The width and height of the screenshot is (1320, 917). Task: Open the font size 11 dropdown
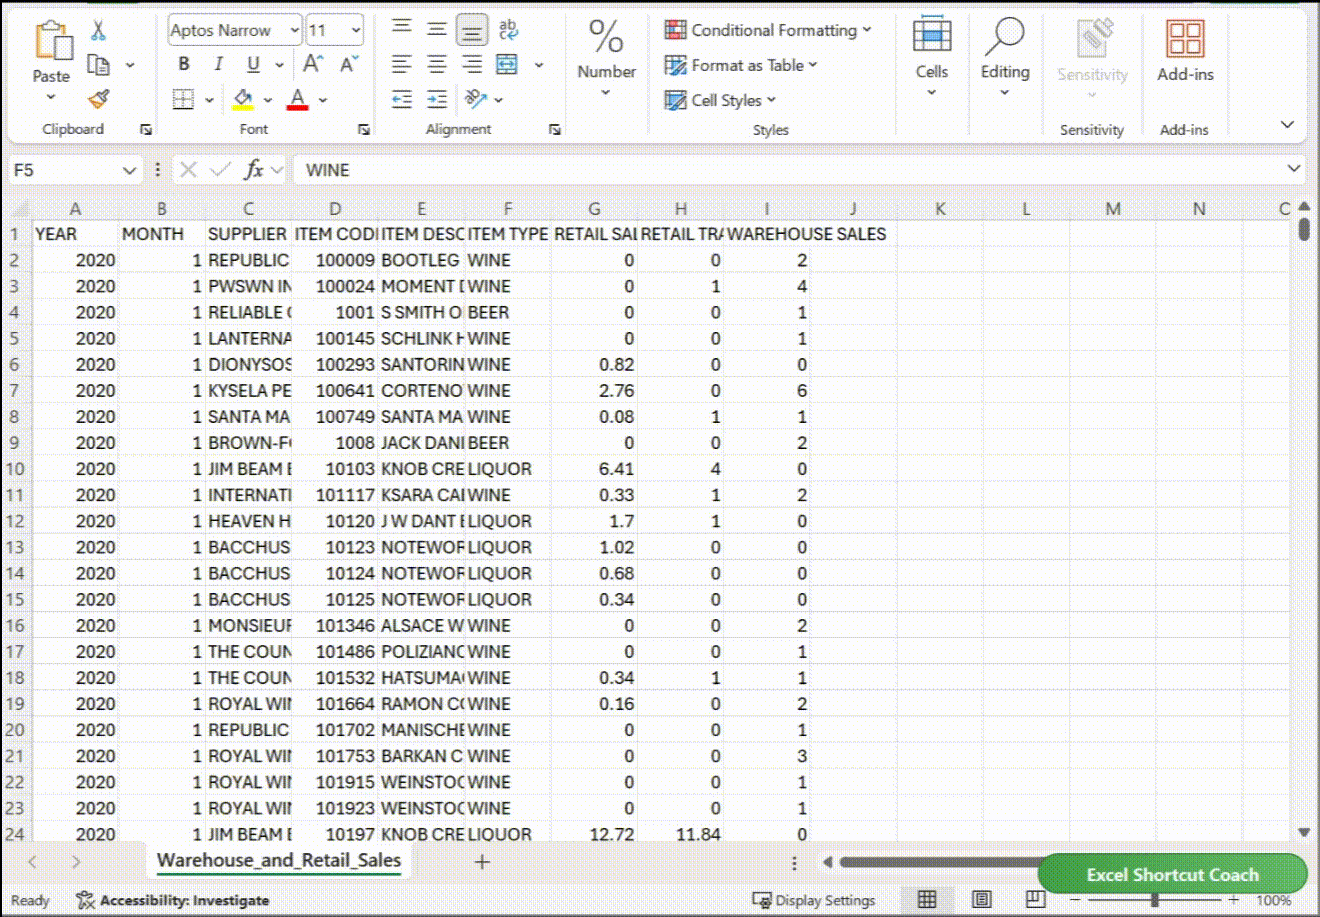(x=356, y=30)
